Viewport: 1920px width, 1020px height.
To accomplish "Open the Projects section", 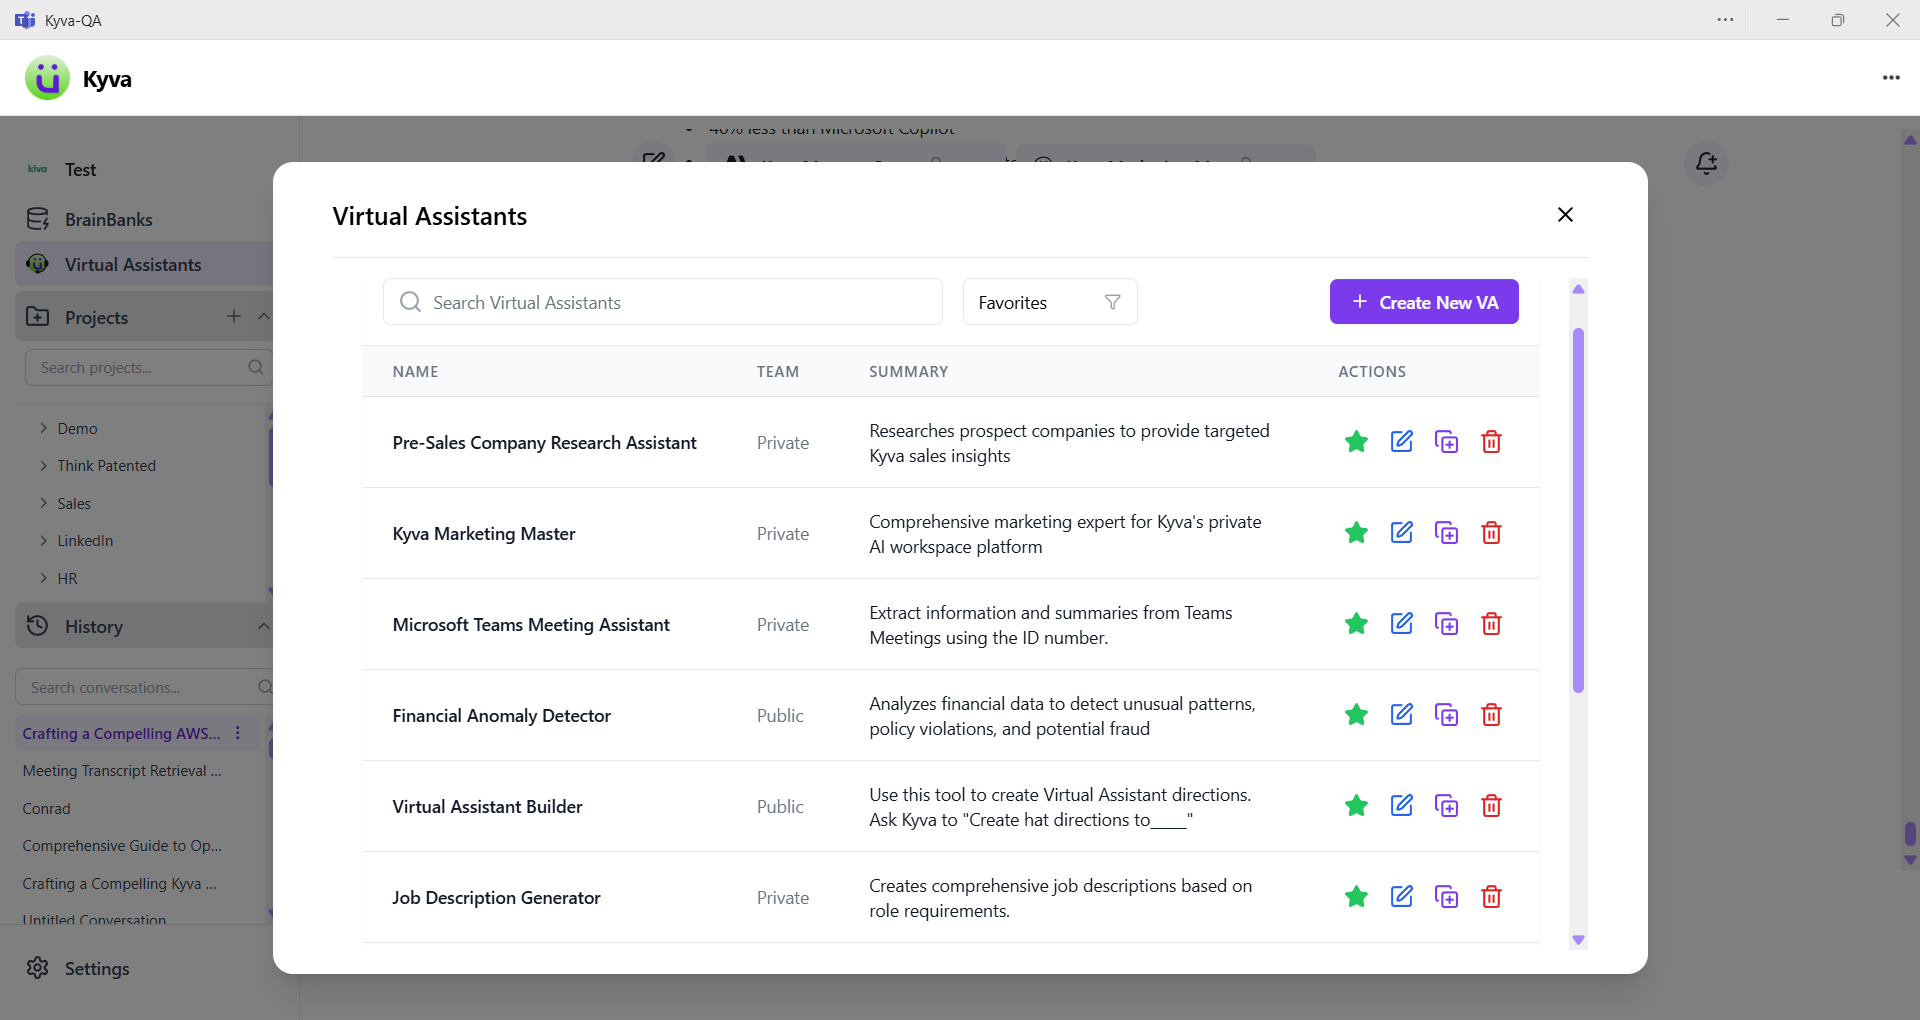I will (x=97, y=317).
